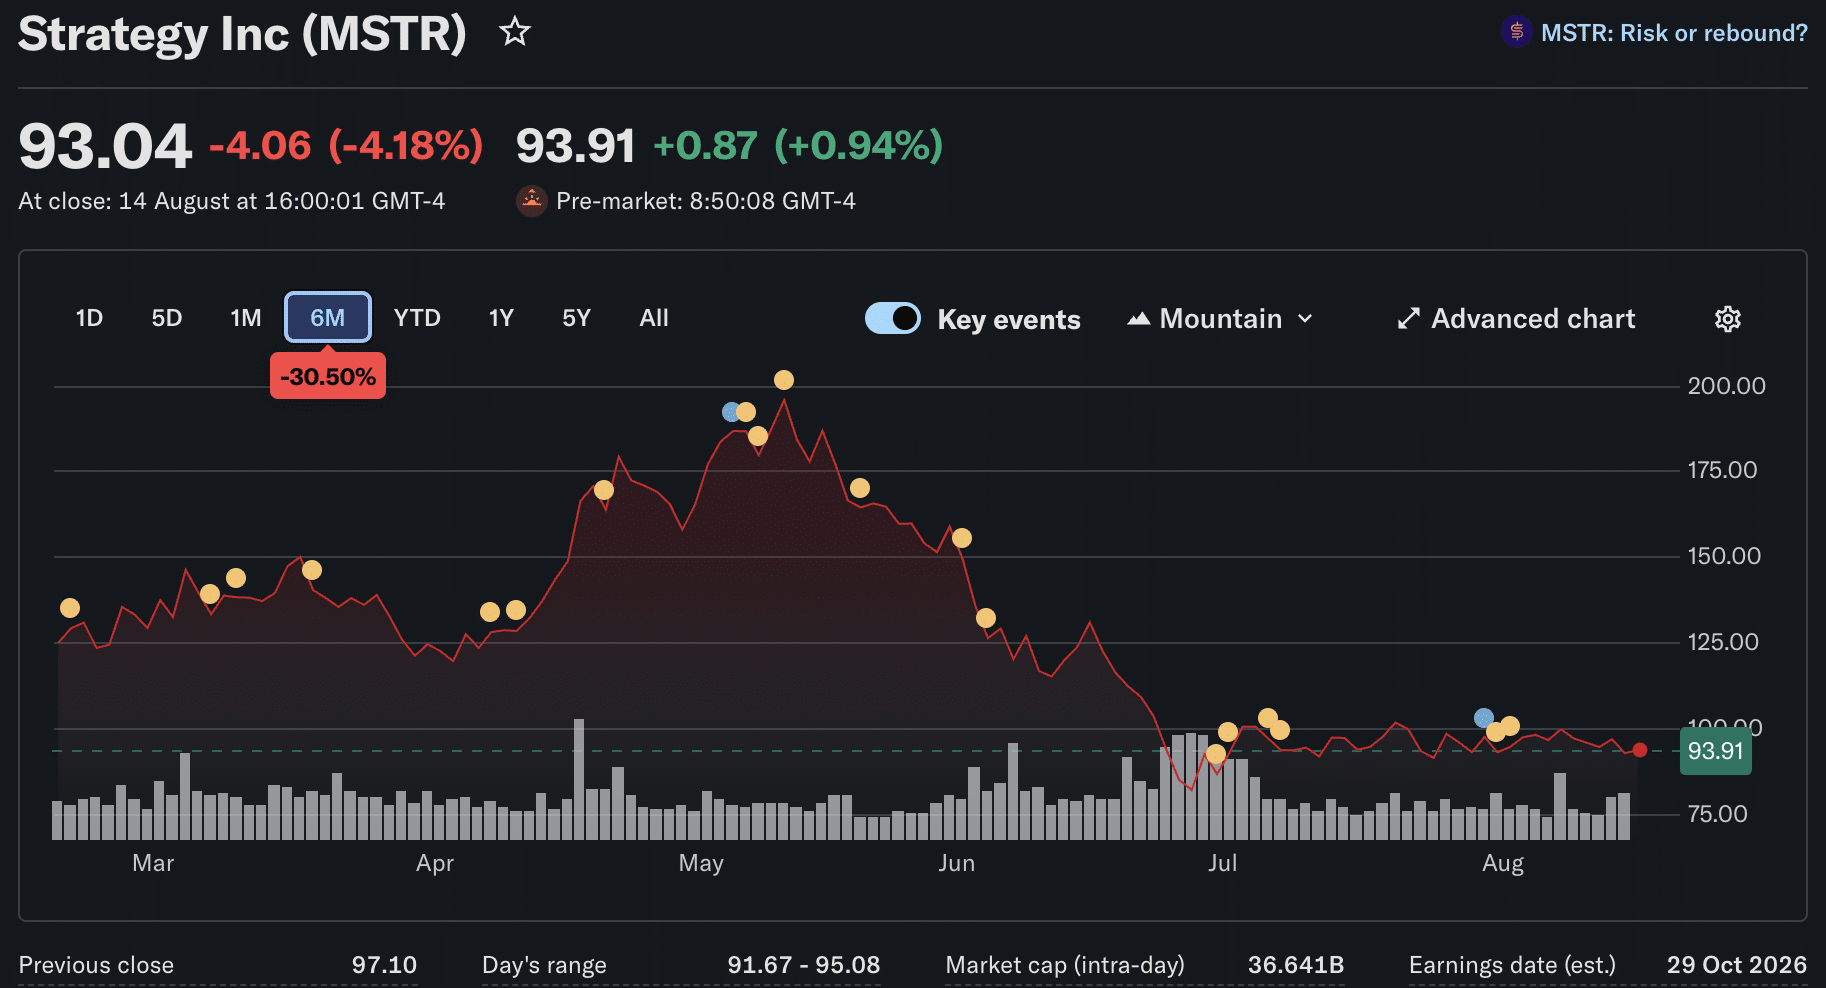
Task: Select the 5D time range
Action: [167, 318]
